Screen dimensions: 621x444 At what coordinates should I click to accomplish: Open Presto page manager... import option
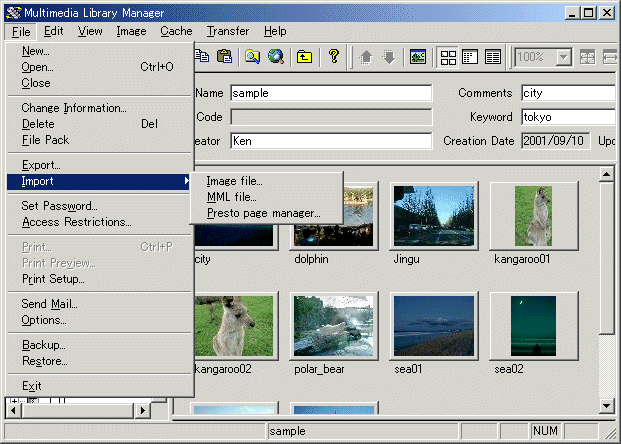pyautogui.click(x=263, y=213)
